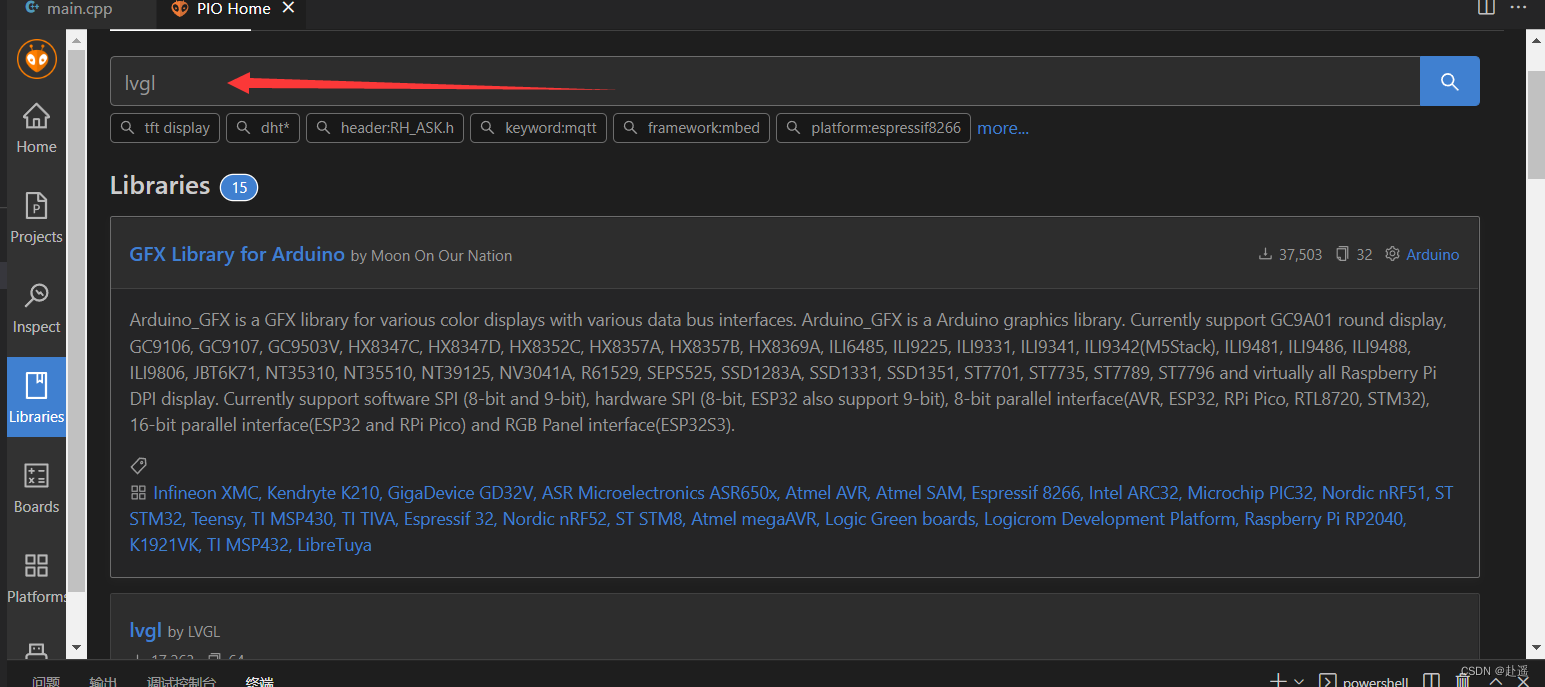Switch to the main.cpp editor tab
This screenshot has height=687, width=1545.
tap(68, 9)
